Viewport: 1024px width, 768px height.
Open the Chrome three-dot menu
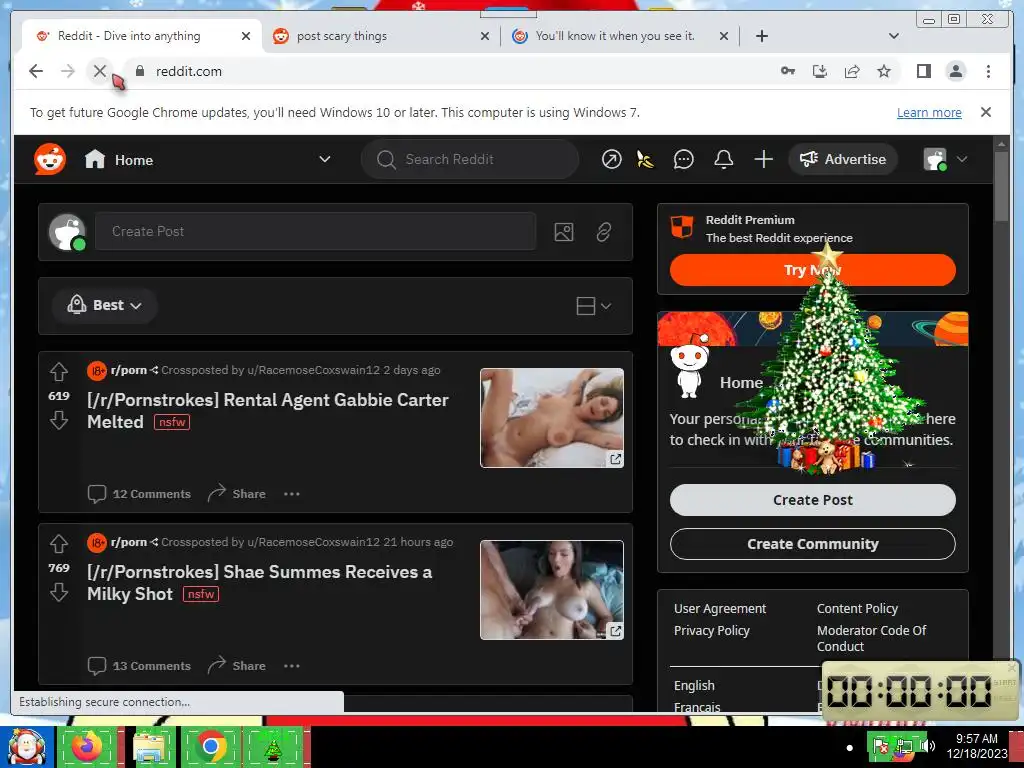(x=988, y=71)
